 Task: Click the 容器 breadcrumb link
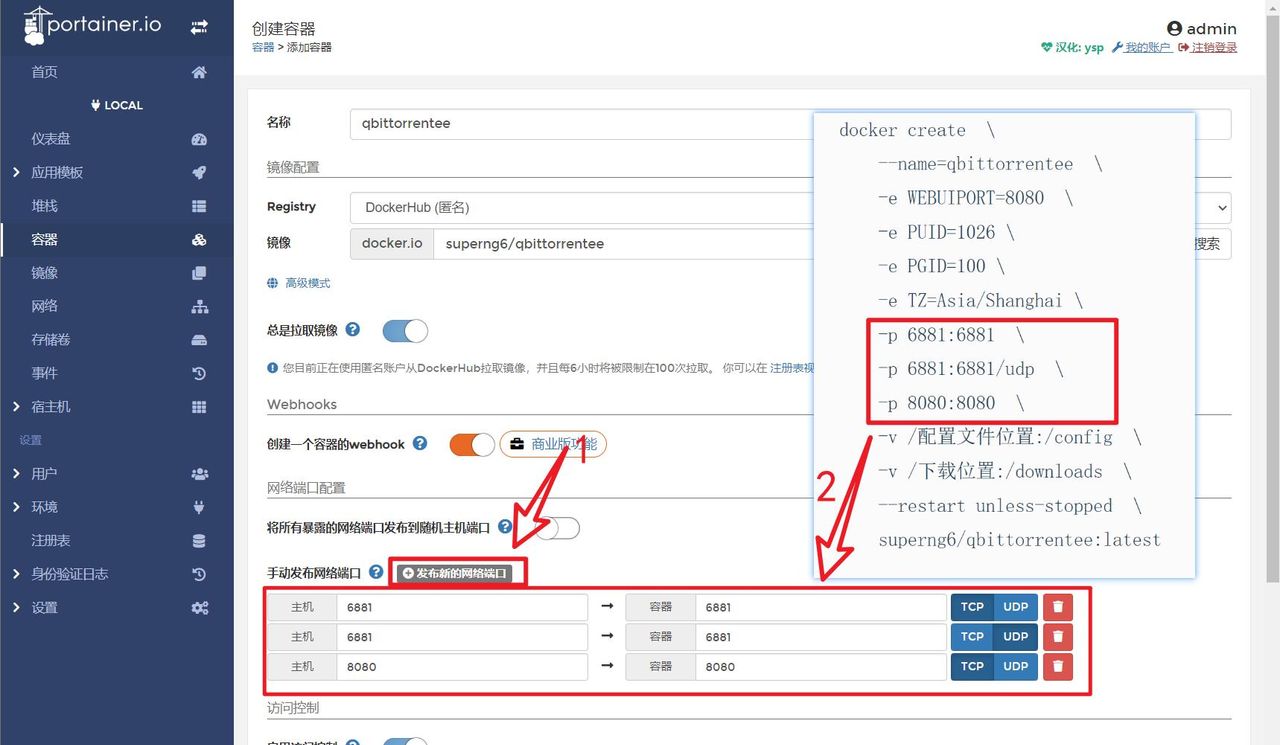[263, 47]
